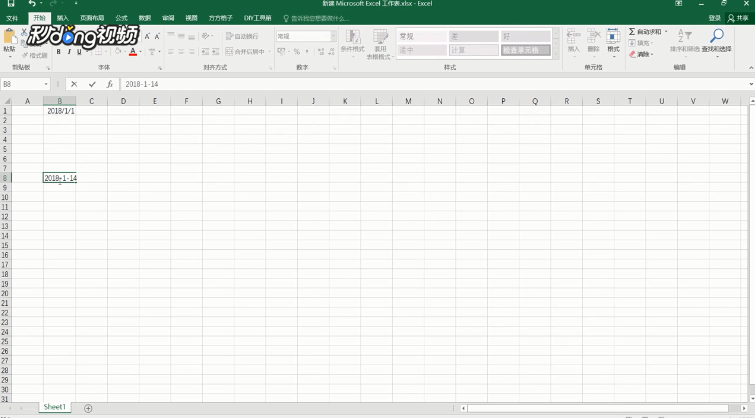Expand the Merge and Center dropdown arrow
This screenshot has height=418, width=755.
coord(269,52)
